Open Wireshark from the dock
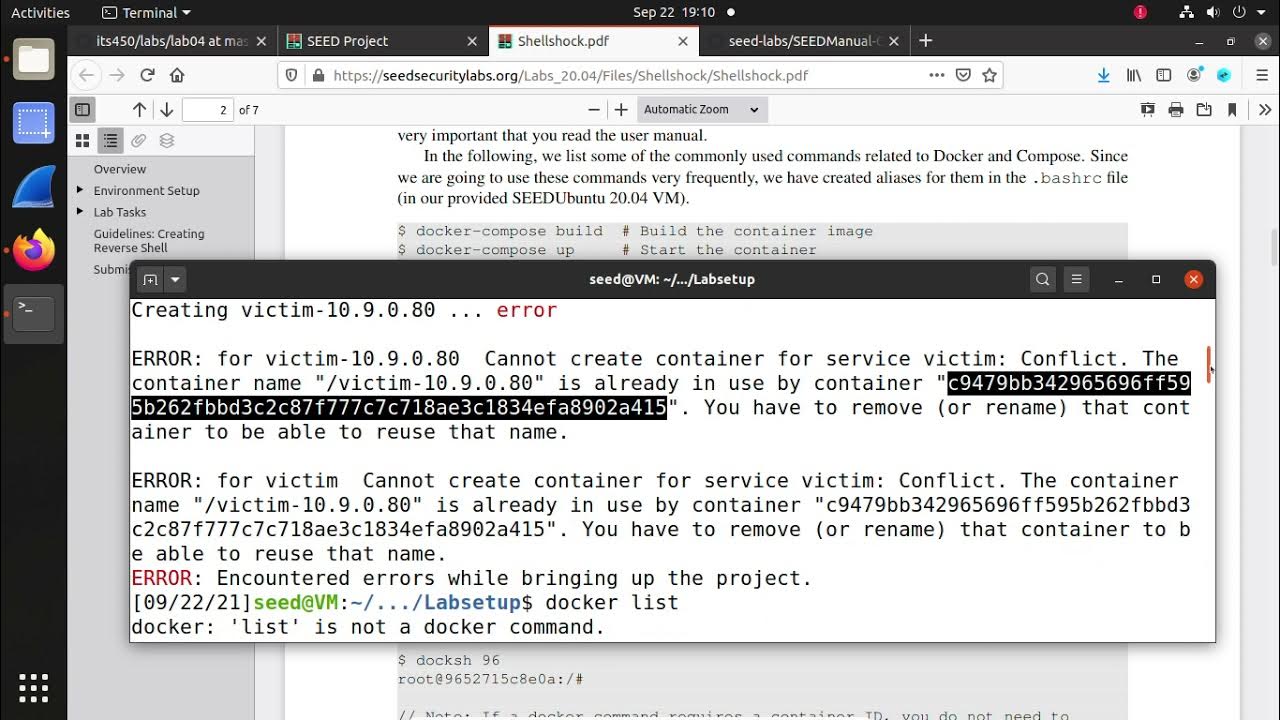Viewport: 1280px width, 720px height. (x=34, y=187)
